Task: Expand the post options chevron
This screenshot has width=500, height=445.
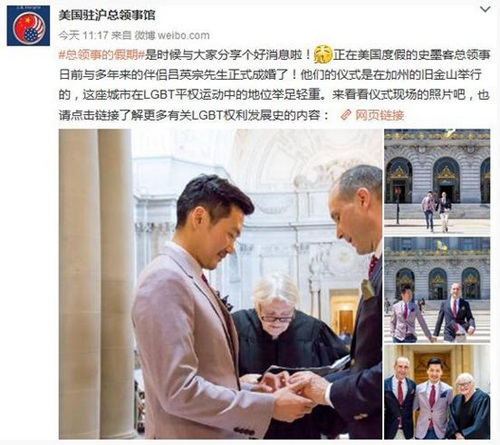Action: point(485,9)
